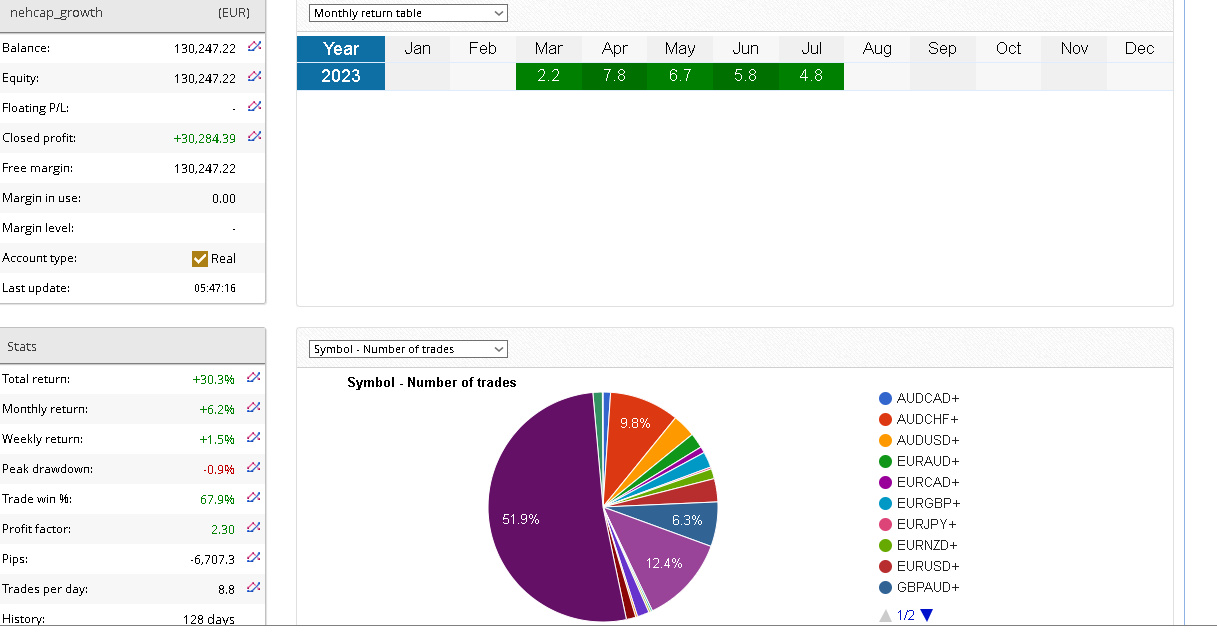Click chart icon next to Equity
The image size is (1217, 635).
click(254, 77)
